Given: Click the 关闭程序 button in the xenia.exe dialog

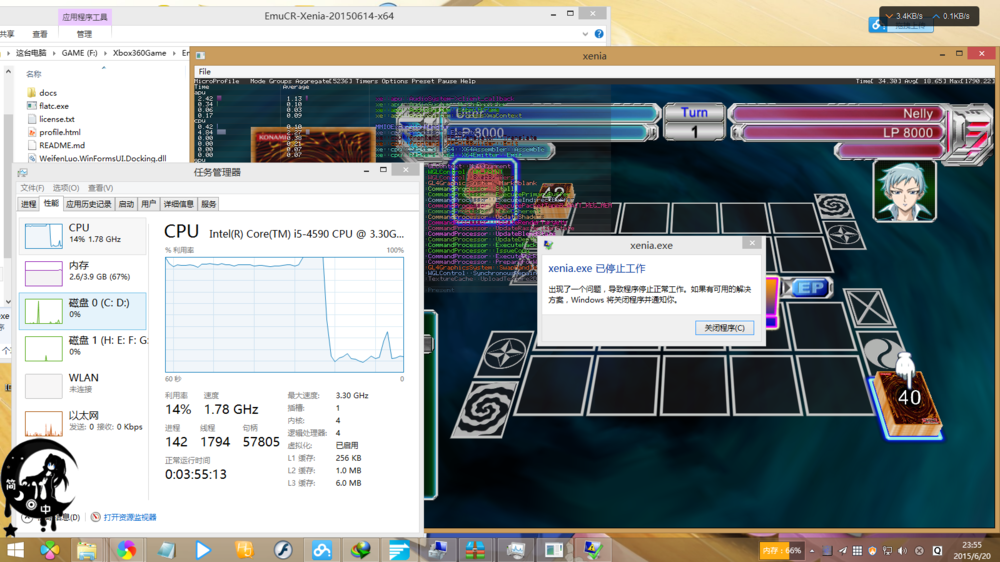Looking at the screenshot, I should 724,328.
